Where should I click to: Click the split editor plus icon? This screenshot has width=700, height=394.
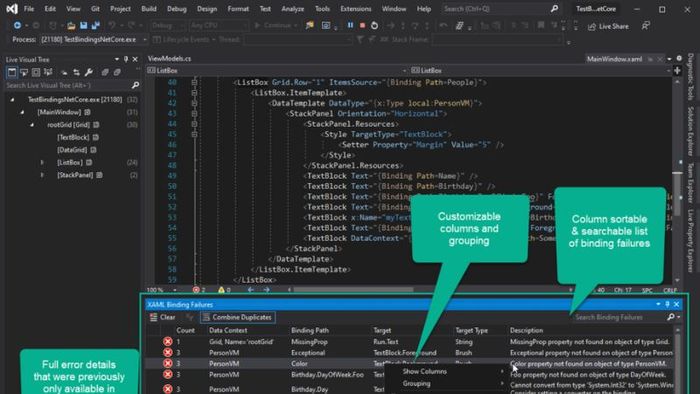click(x=677, y=71)
